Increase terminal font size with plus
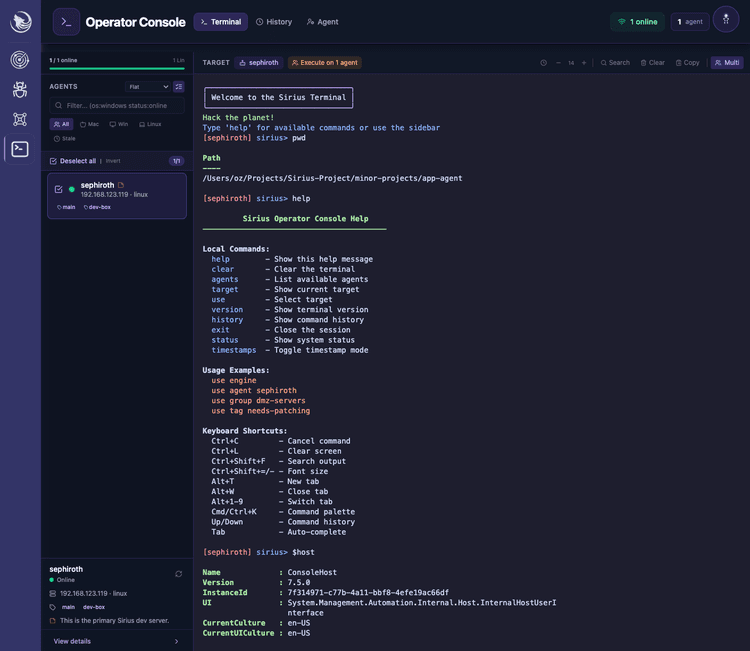 (584, 63)
